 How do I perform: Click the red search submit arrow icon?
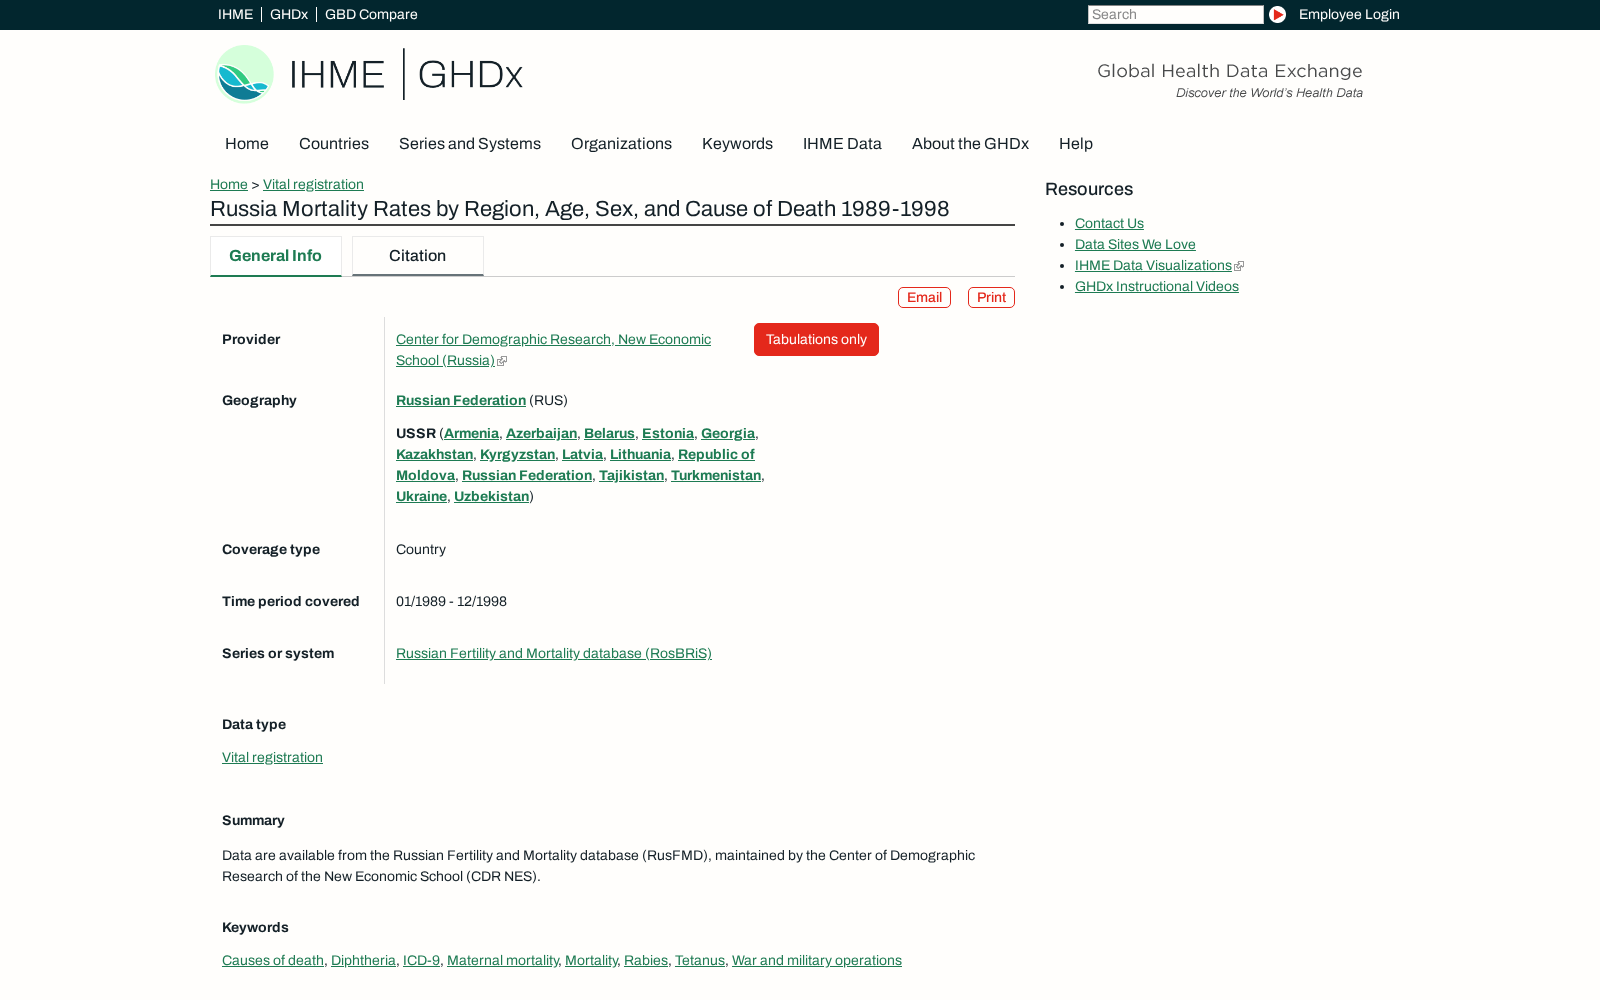[1277, 14]
